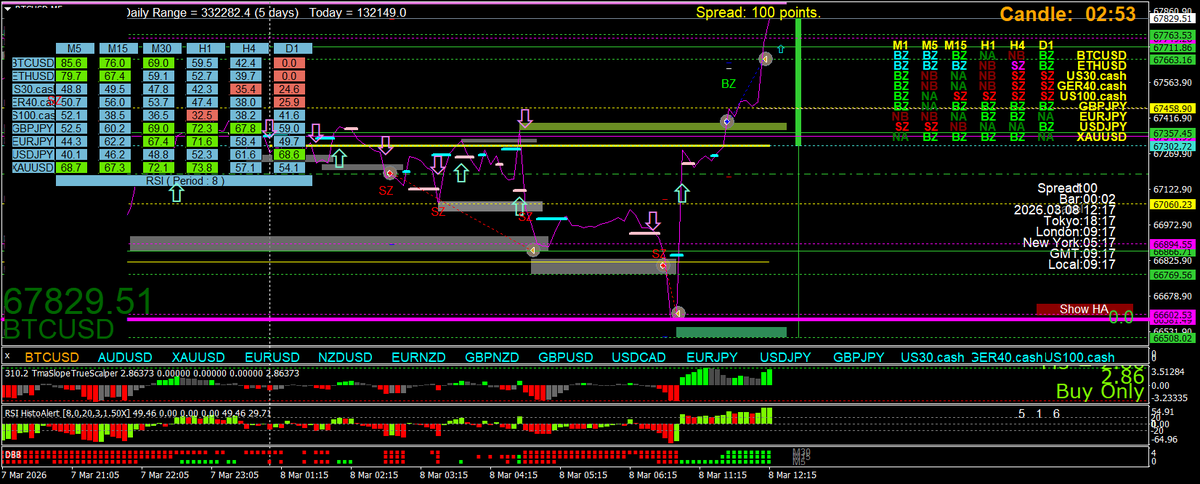
Task: Switch to the USDCAD symbol tab
Action: (638, 357)
